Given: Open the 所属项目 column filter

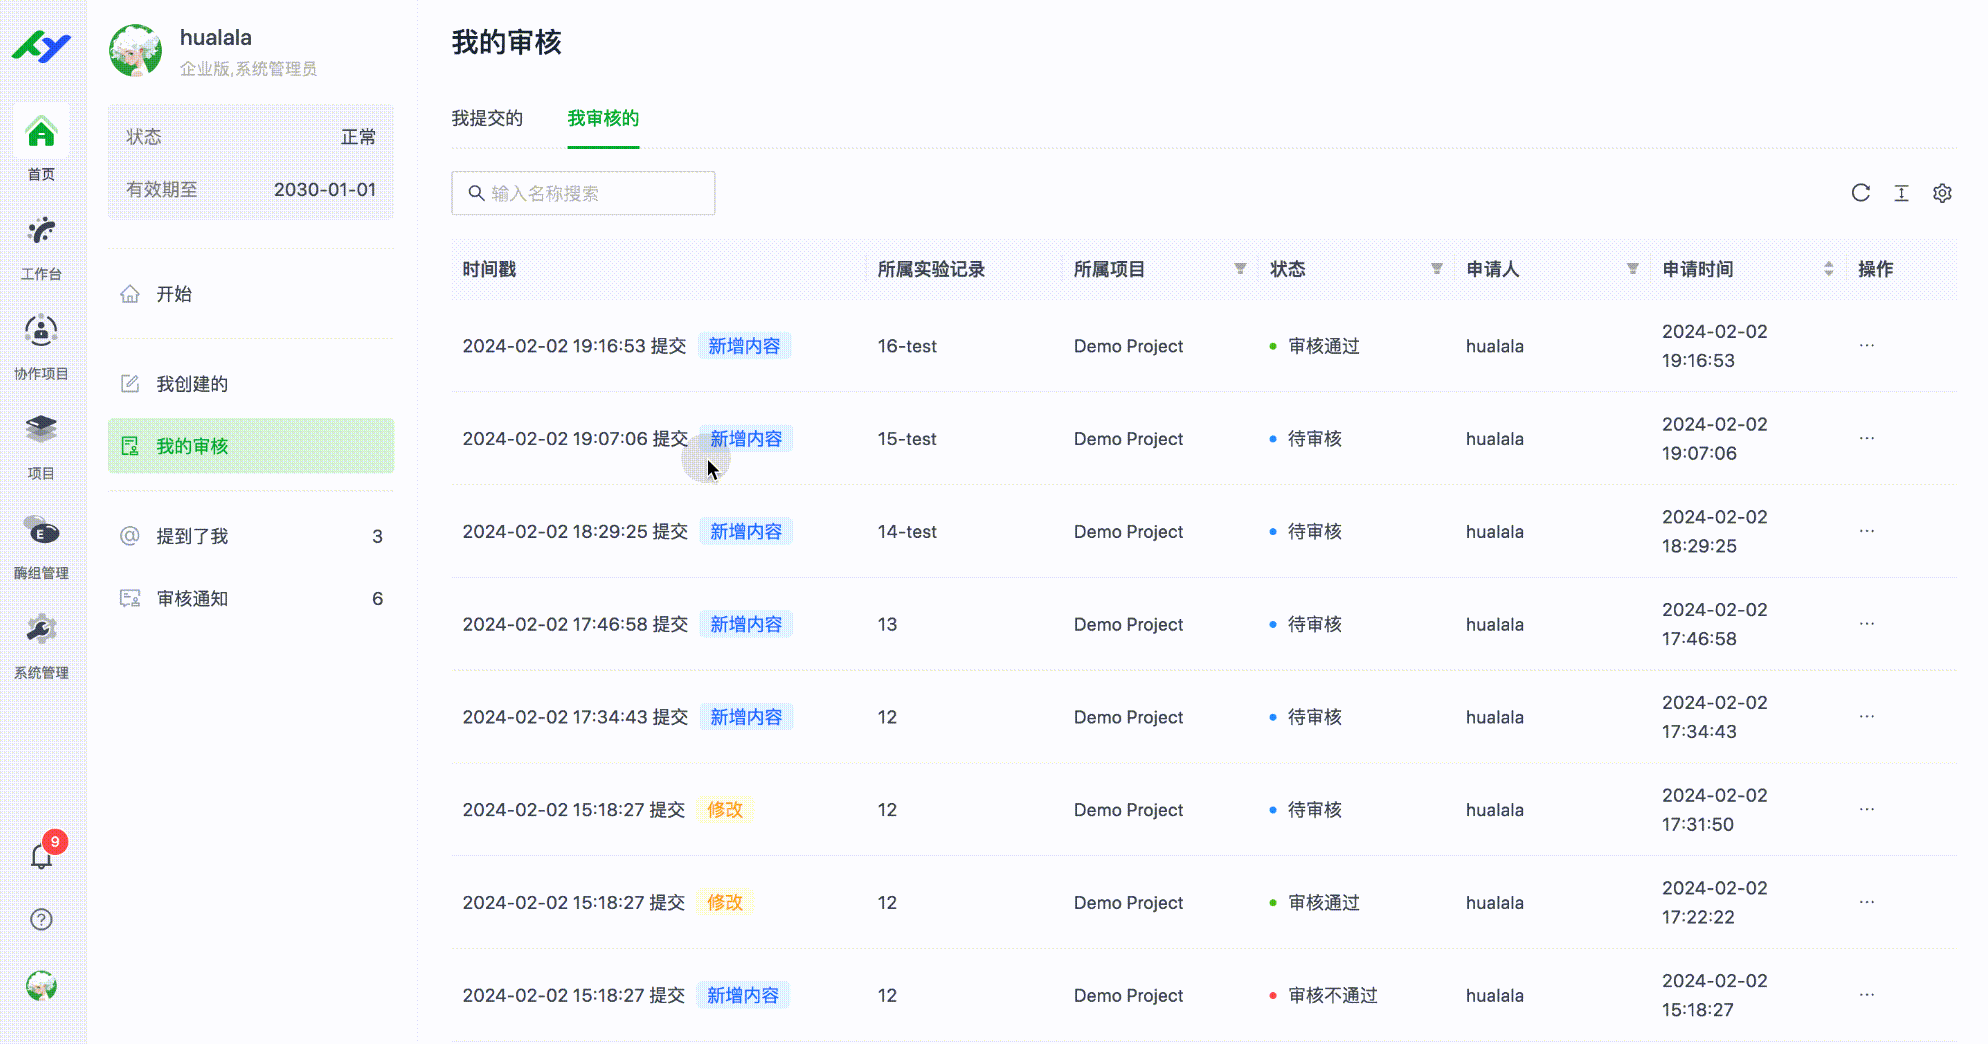Looking at the screenshot, I should (x=1240, y=269).
